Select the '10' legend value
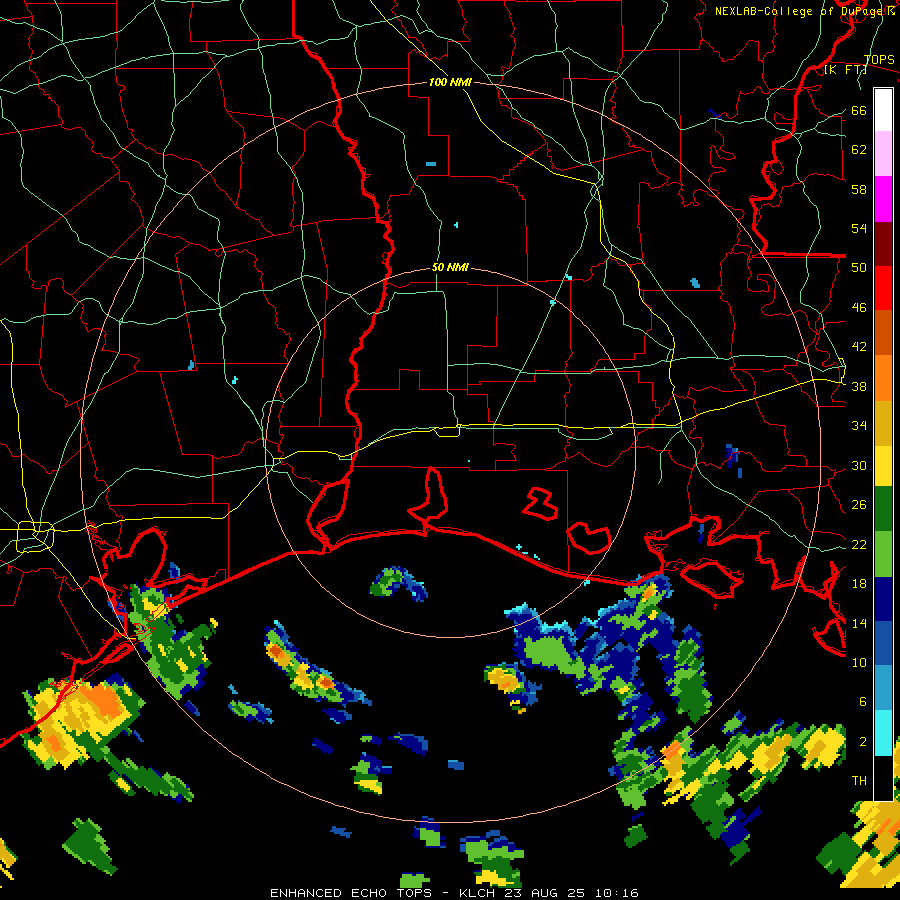 coord(859,662)
